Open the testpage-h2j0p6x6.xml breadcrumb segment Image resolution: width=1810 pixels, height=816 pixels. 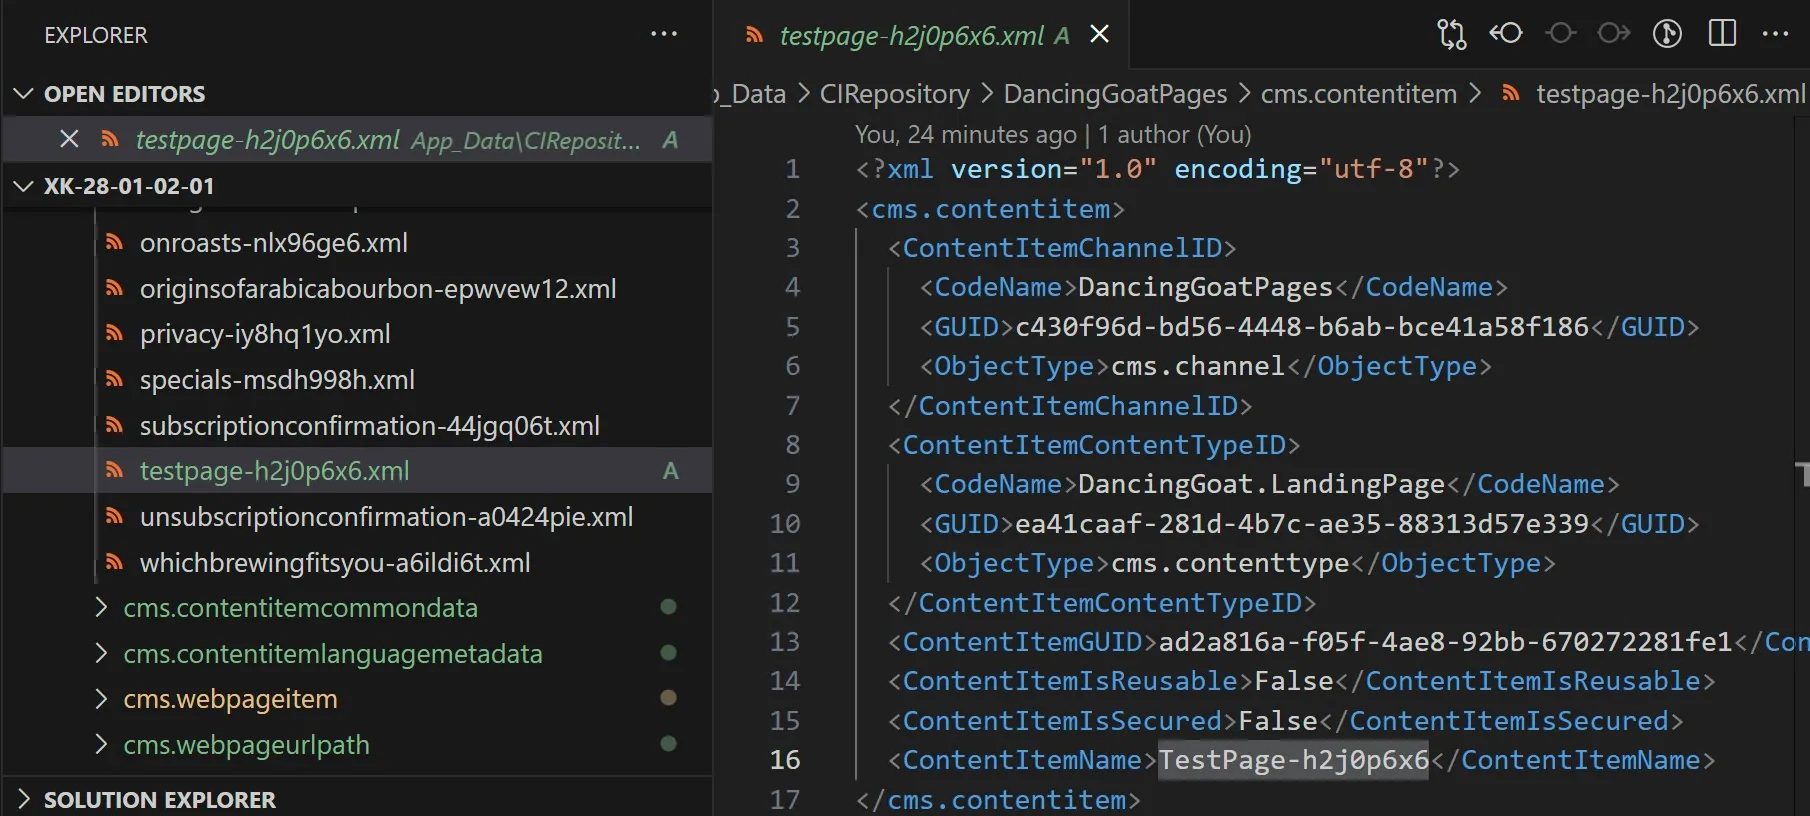1670,94
